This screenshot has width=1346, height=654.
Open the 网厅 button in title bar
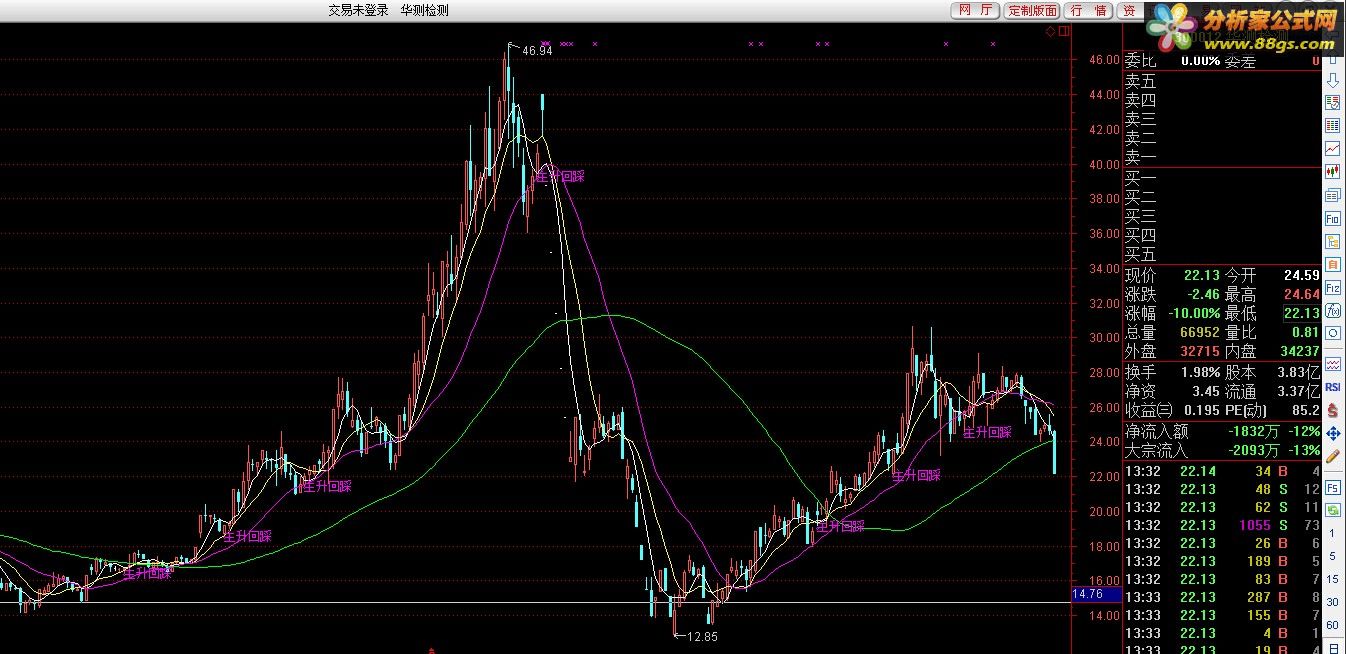coord(975,10)
